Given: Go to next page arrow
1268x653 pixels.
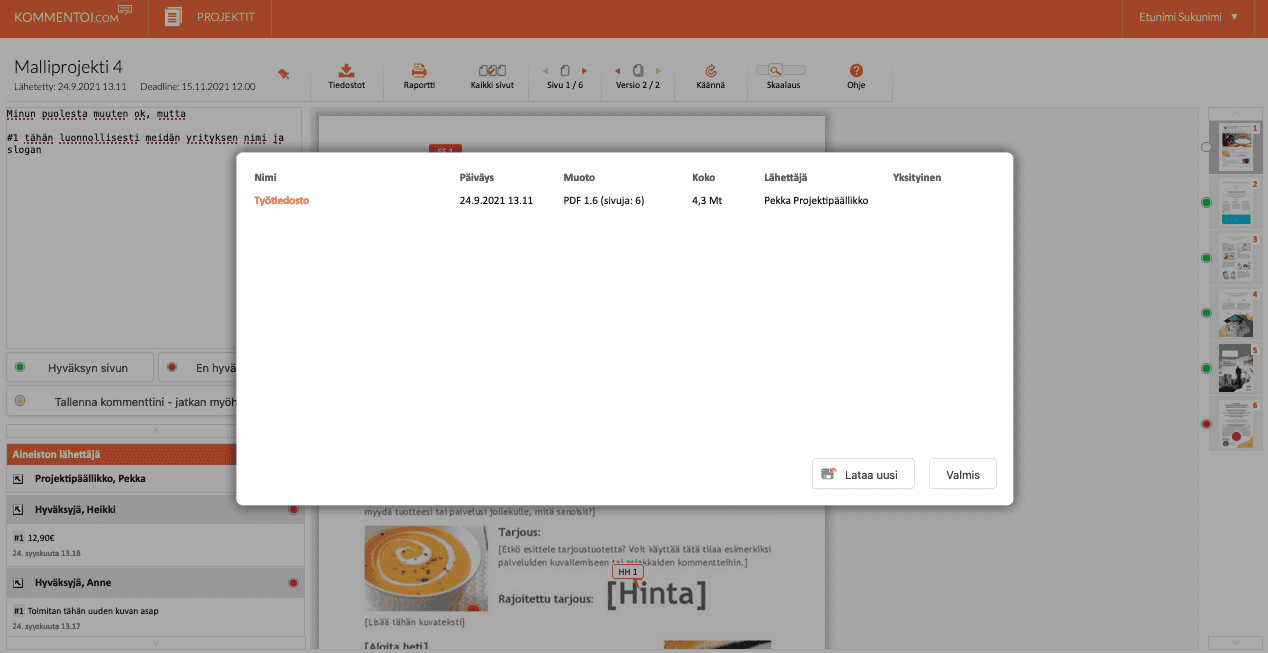Looking at the screenshot, I should click(x=584, y=71).
